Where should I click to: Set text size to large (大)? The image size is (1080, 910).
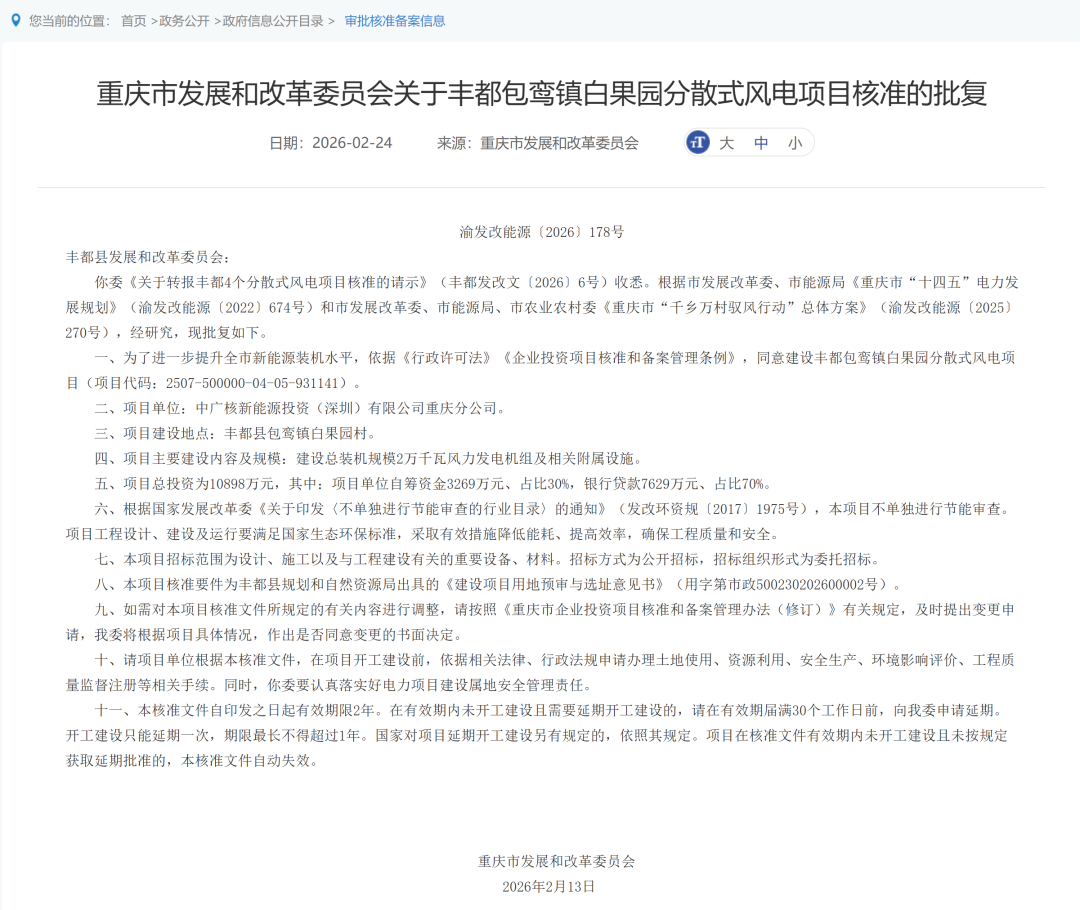pyautogui.click(x=727, y=143)
